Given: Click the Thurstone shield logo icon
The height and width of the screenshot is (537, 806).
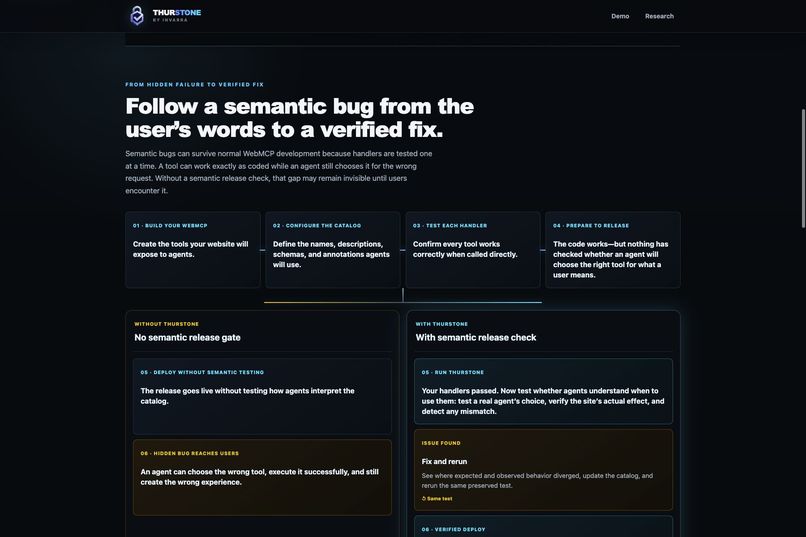Looking at the screenshot, I should coord(137,15).
